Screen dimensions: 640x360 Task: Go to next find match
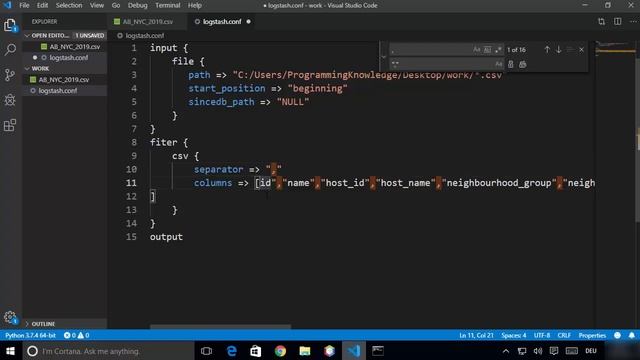coord(559,49)
